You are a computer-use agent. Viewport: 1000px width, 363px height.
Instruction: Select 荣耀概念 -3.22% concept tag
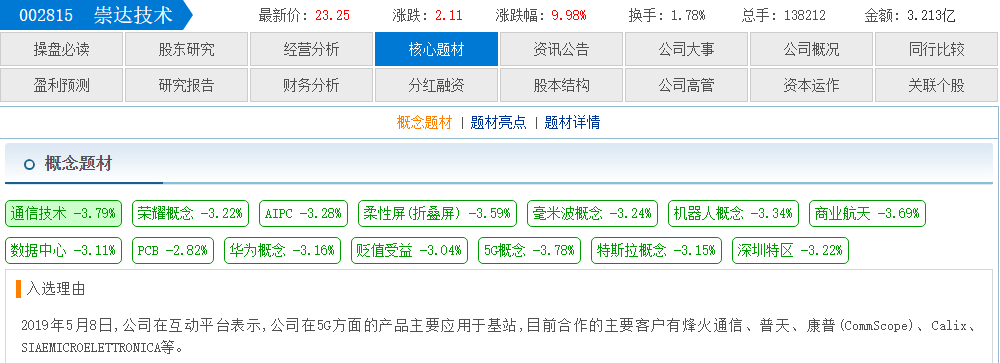point(191,214)
